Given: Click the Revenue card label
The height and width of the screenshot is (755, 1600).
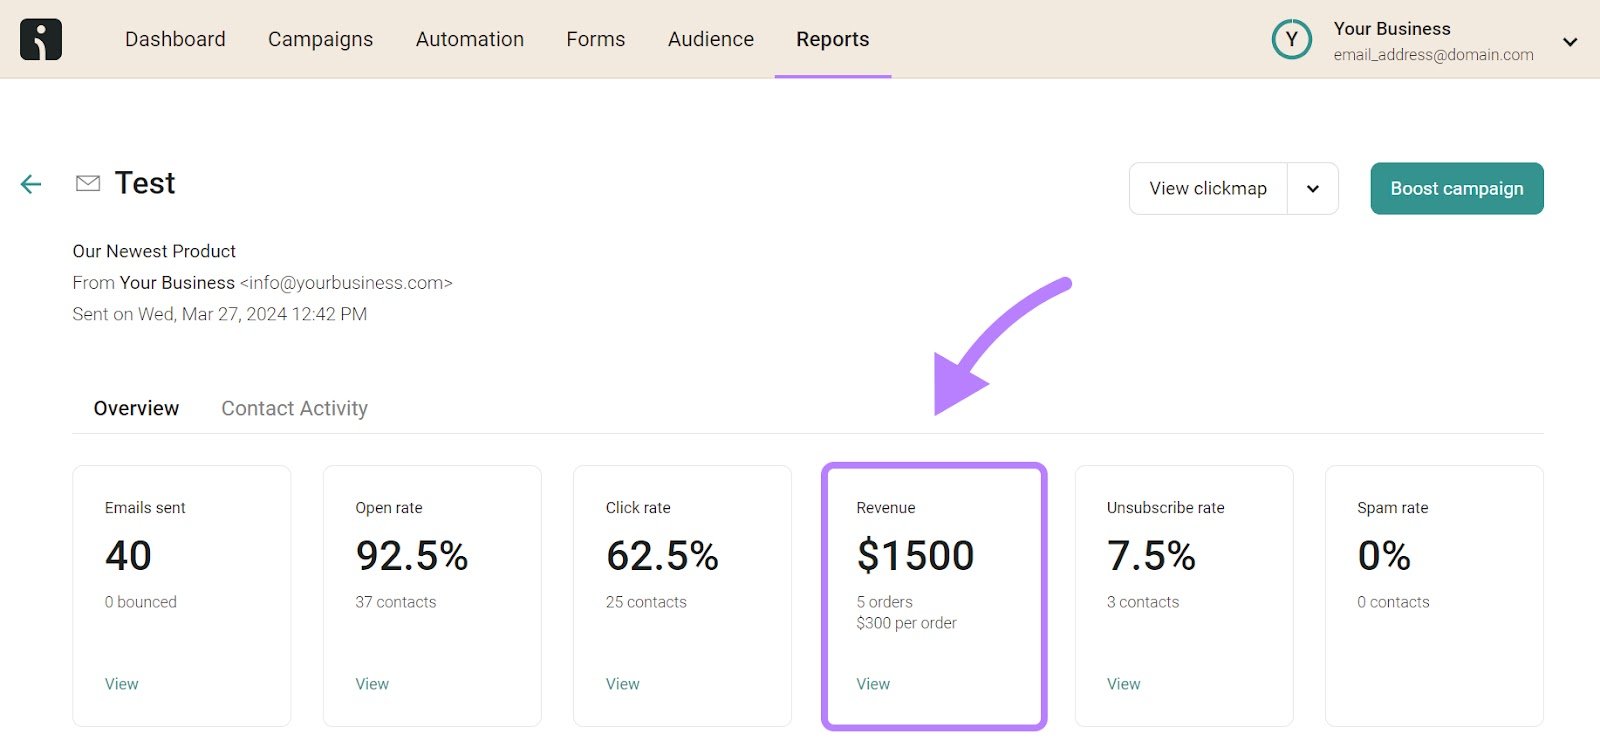Looking at the screenshot, I should coord(886,508).
